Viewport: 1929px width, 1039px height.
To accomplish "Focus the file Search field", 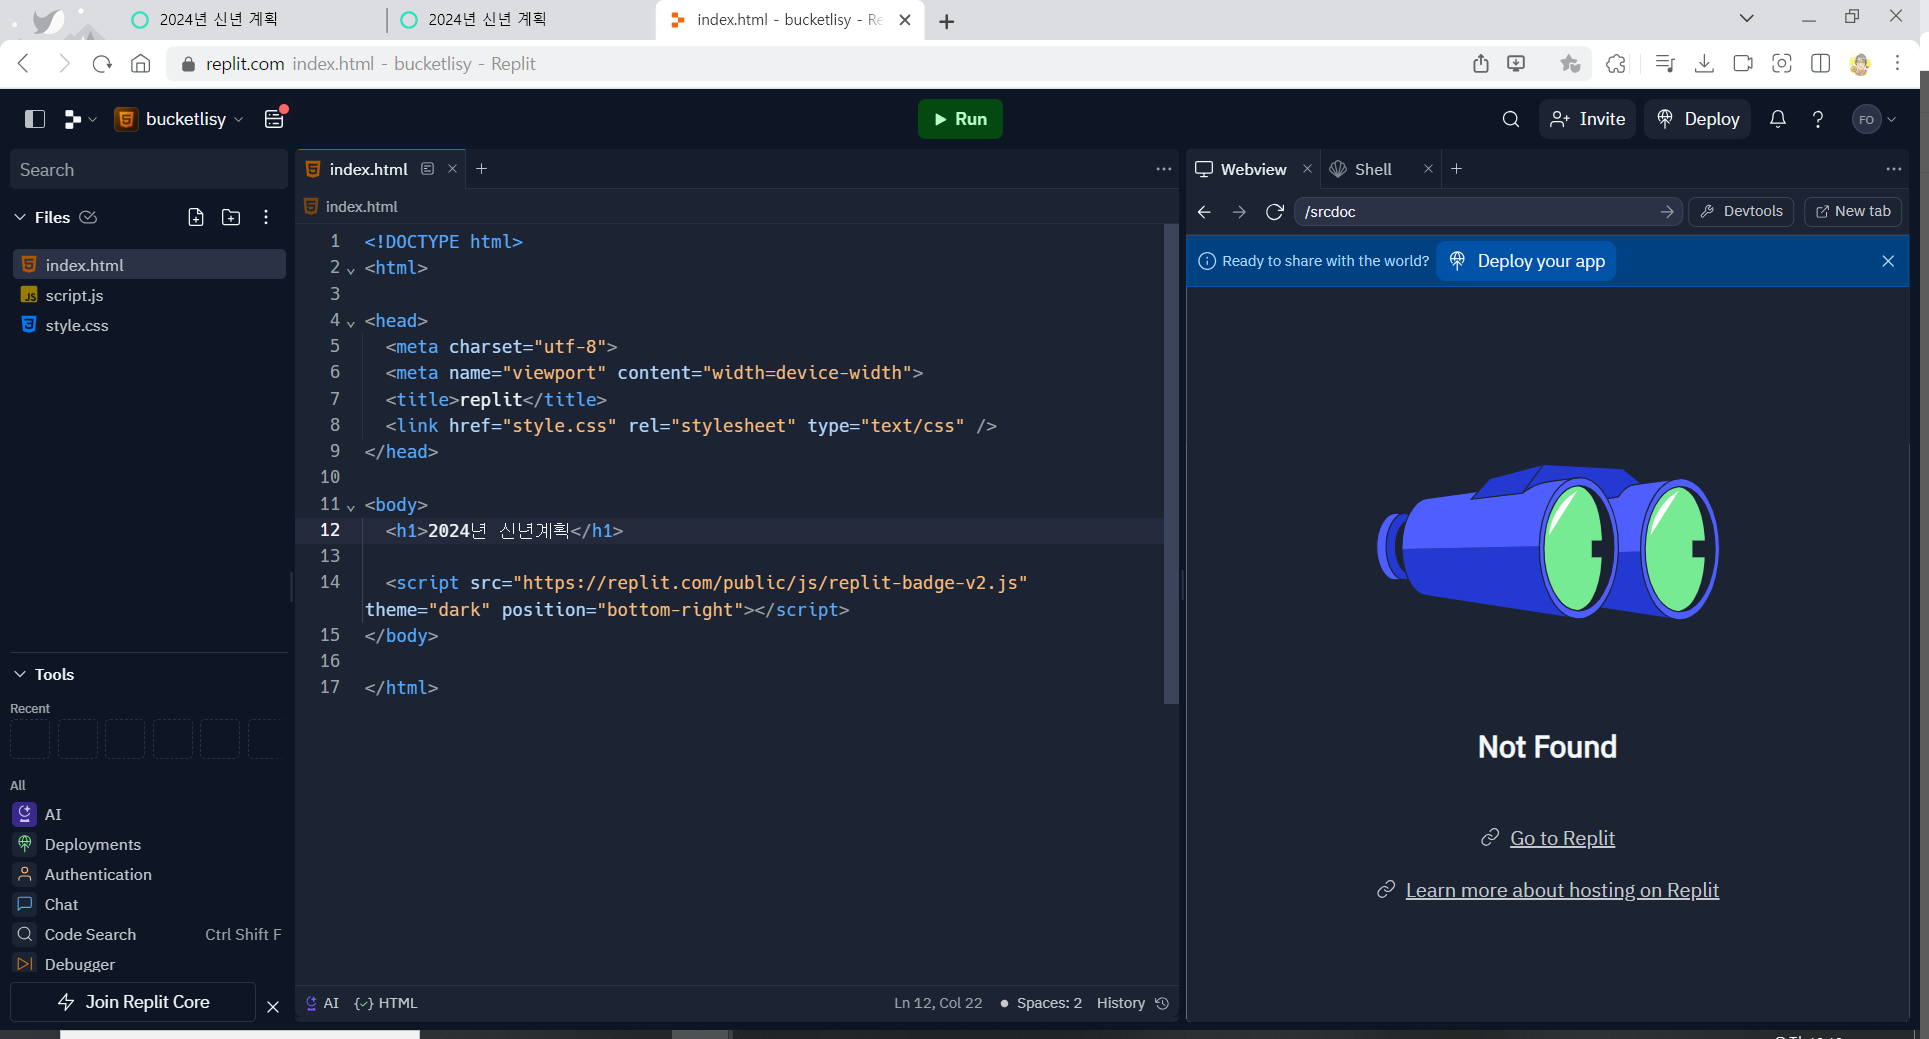I will coord(149,170).
